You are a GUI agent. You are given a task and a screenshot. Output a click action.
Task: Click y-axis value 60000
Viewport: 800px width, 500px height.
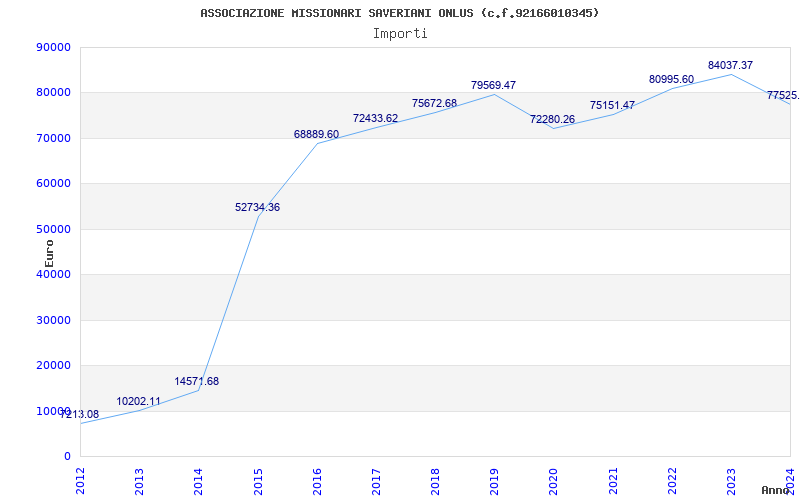(x=53, y=184)
